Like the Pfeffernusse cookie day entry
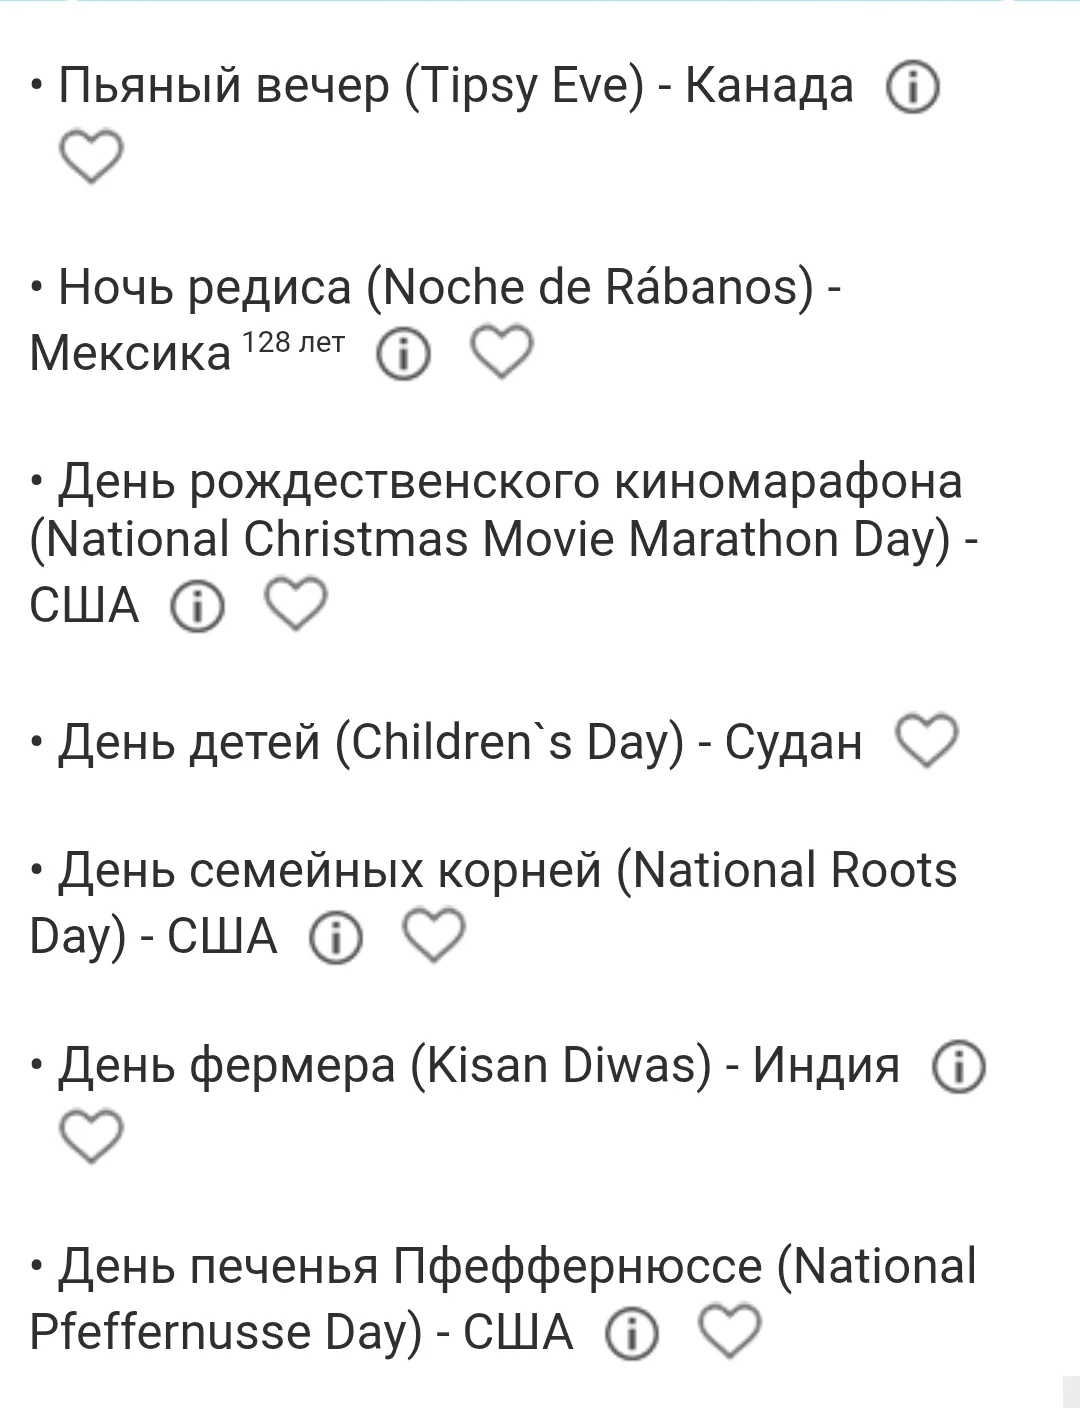 tap(729, 1330)
